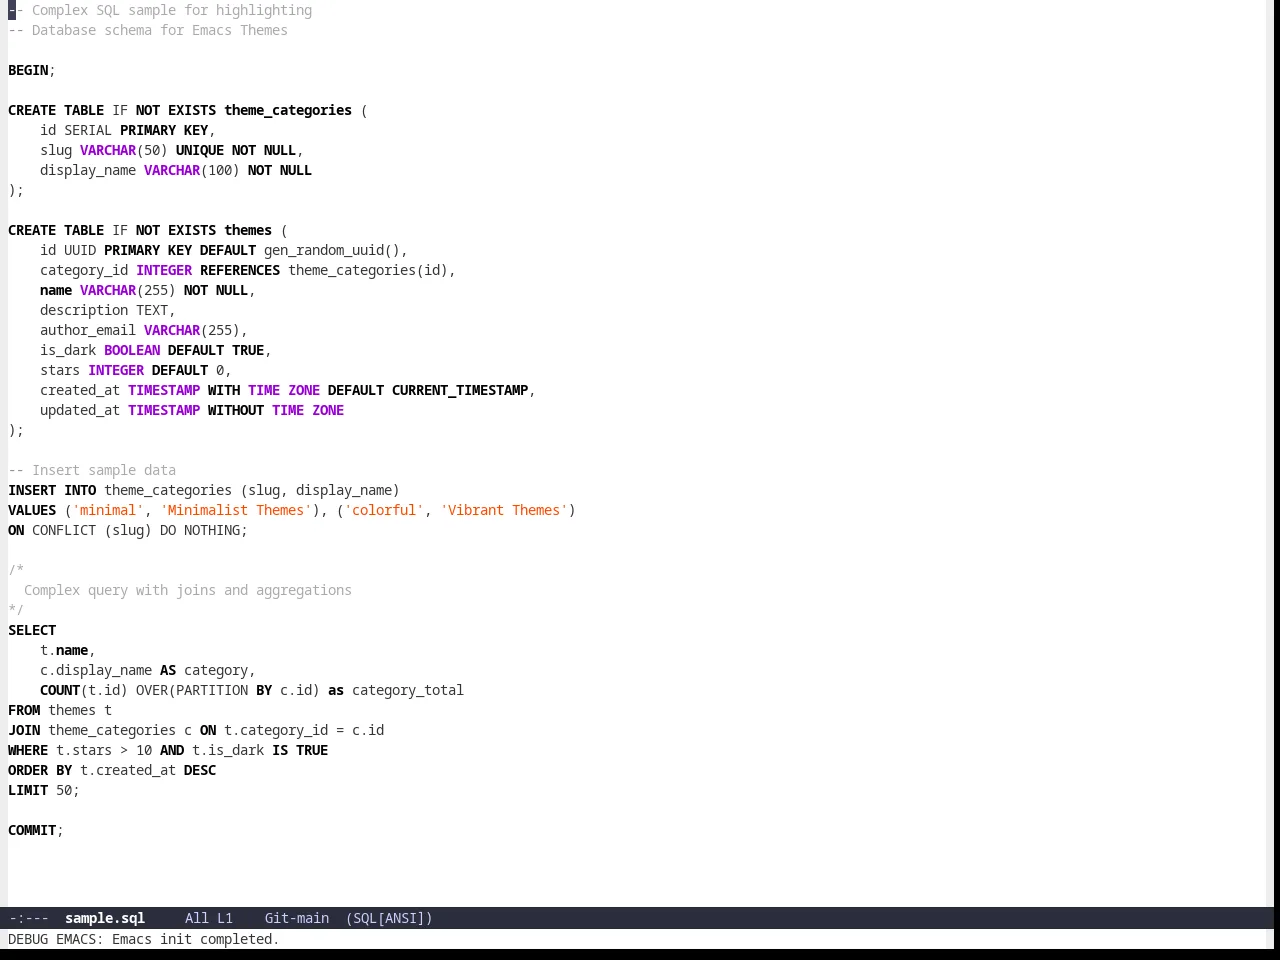Click VARCHAR(100) in display_name line
The width and height of the screenshot is (1280, 960).
192,170
